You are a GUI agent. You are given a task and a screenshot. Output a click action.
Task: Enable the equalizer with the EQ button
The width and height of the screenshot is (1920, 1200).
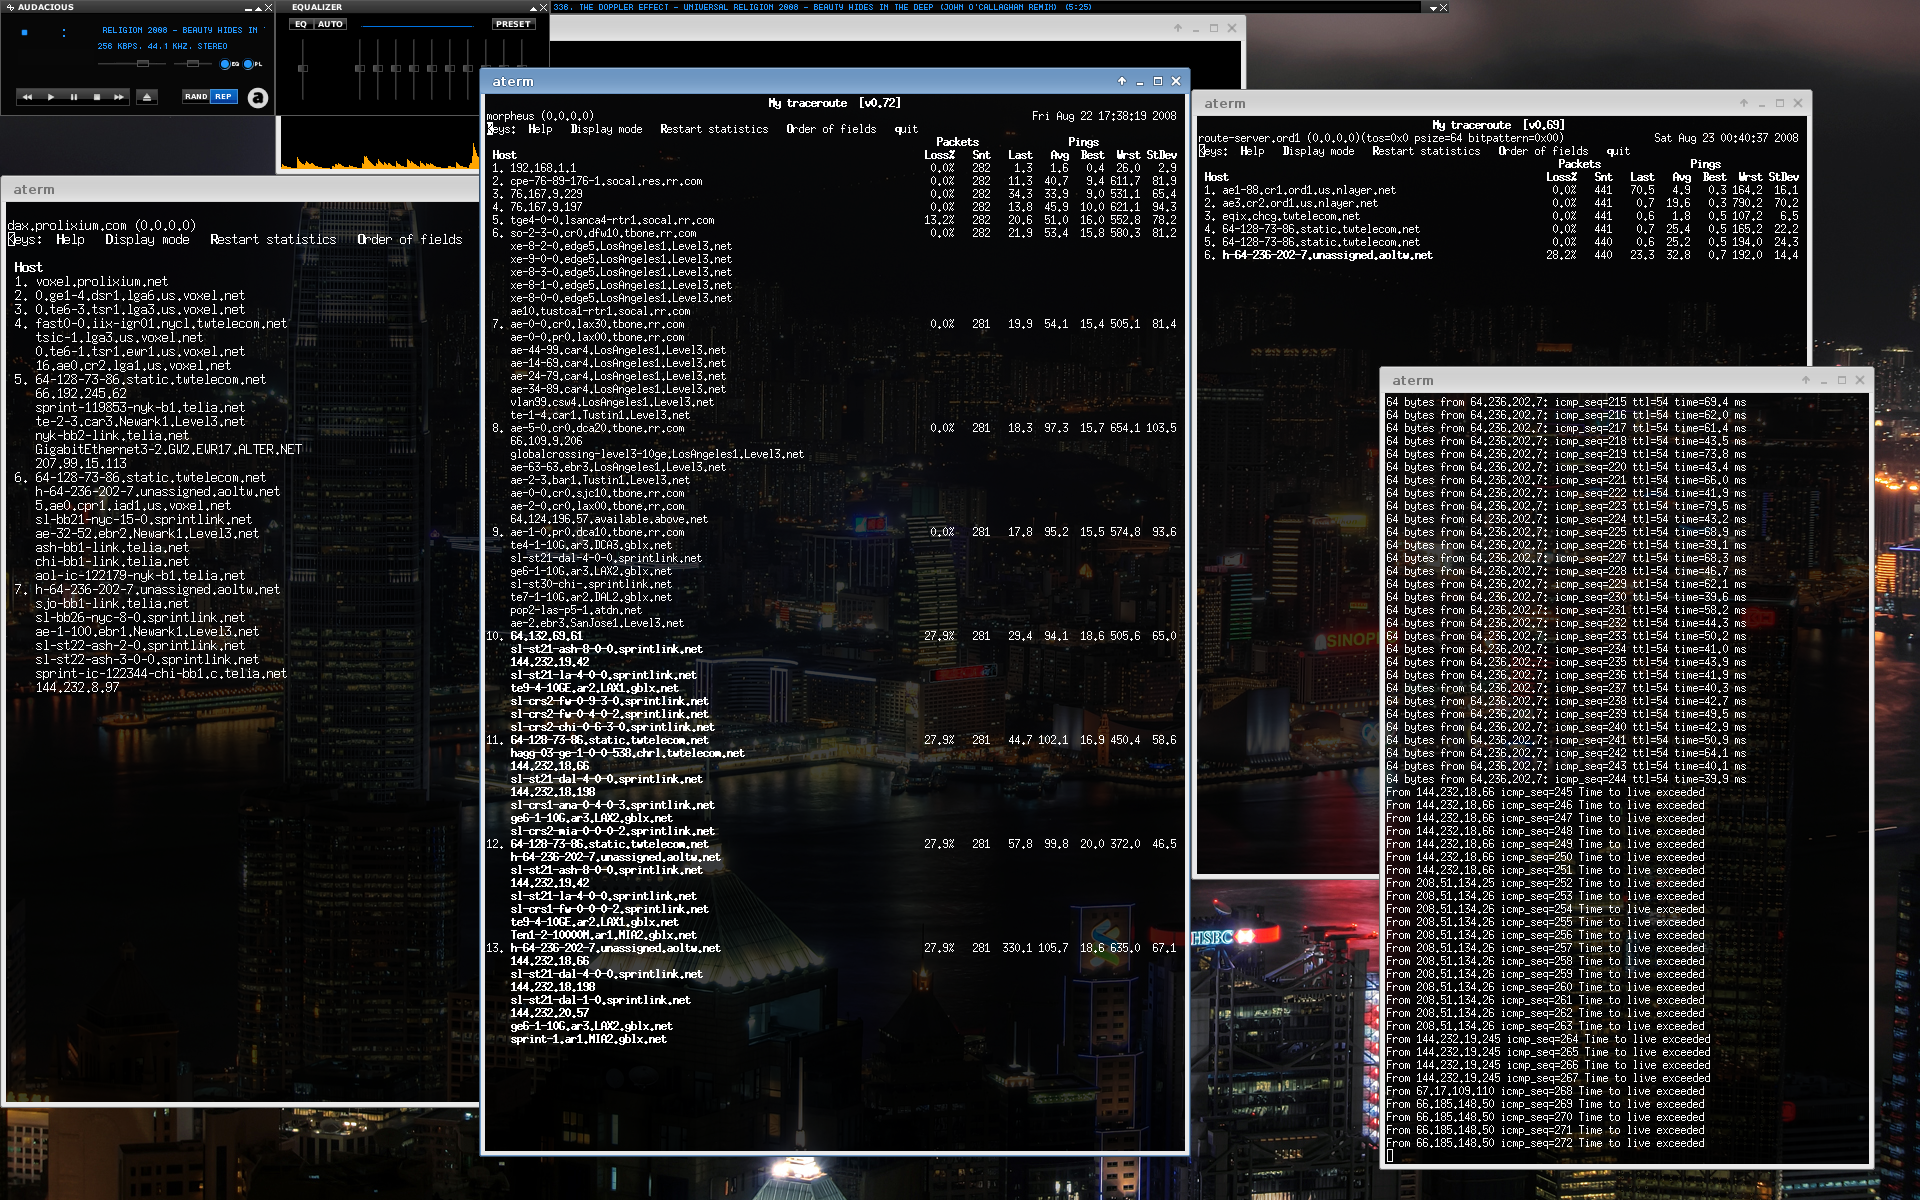(300, 24)
